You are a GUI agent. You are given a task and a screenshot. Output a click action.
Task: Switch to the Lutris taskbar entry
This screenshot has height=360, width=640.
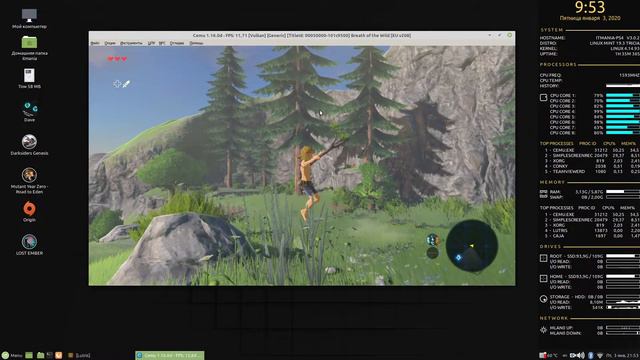tap(79, 356)
